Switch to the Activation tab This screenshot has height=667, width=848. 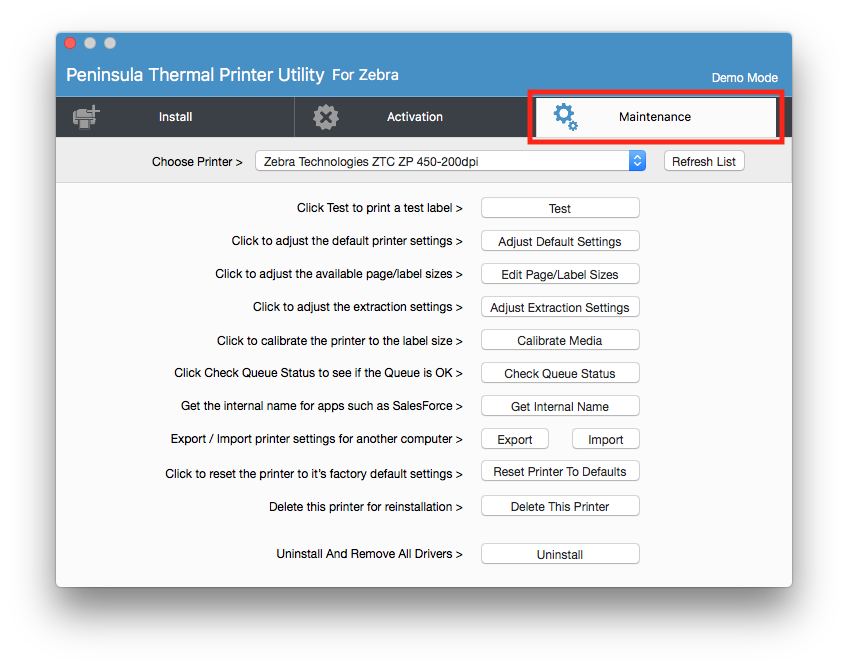[x=414, y=117]
